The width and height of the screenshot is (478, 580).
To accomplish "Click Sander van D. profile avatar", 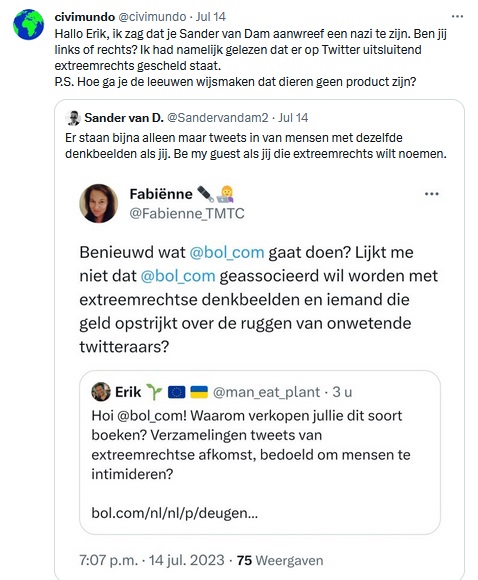I will pyautogui.click(x=73, y=118).
